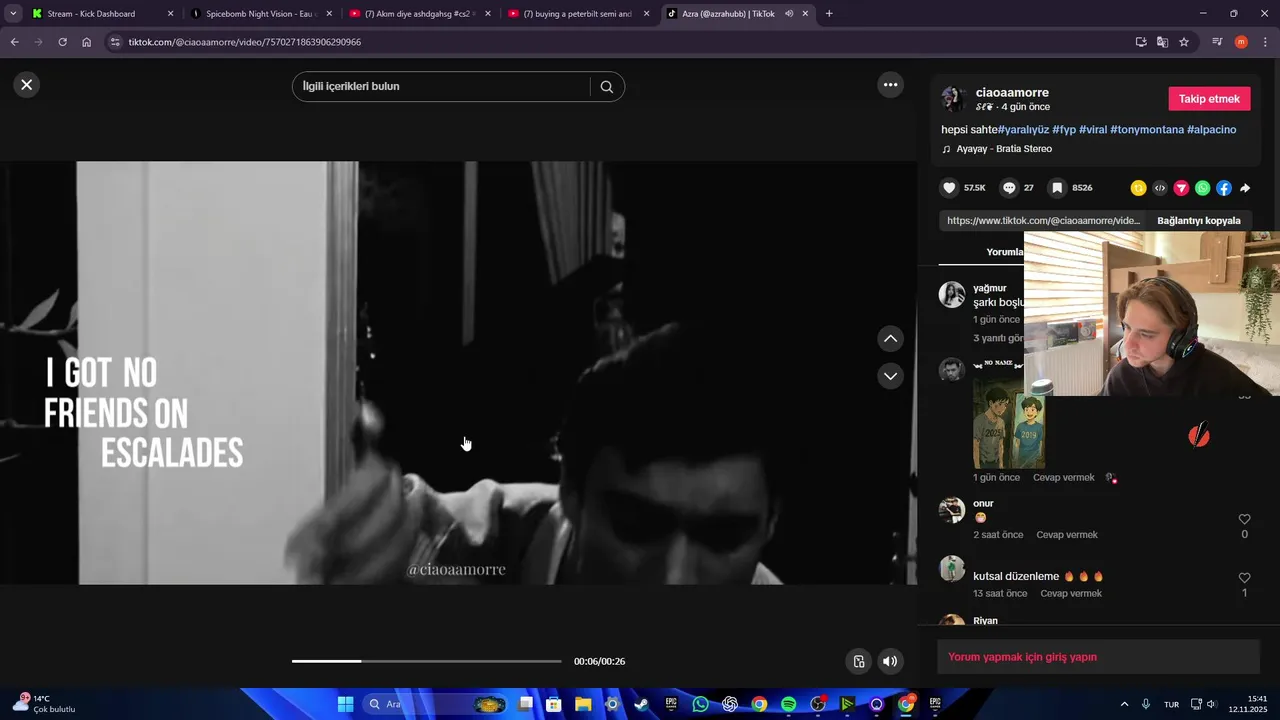Reply to the kutsal düzenleme comment
The image size is (1280, 720).
point(1071,594)
